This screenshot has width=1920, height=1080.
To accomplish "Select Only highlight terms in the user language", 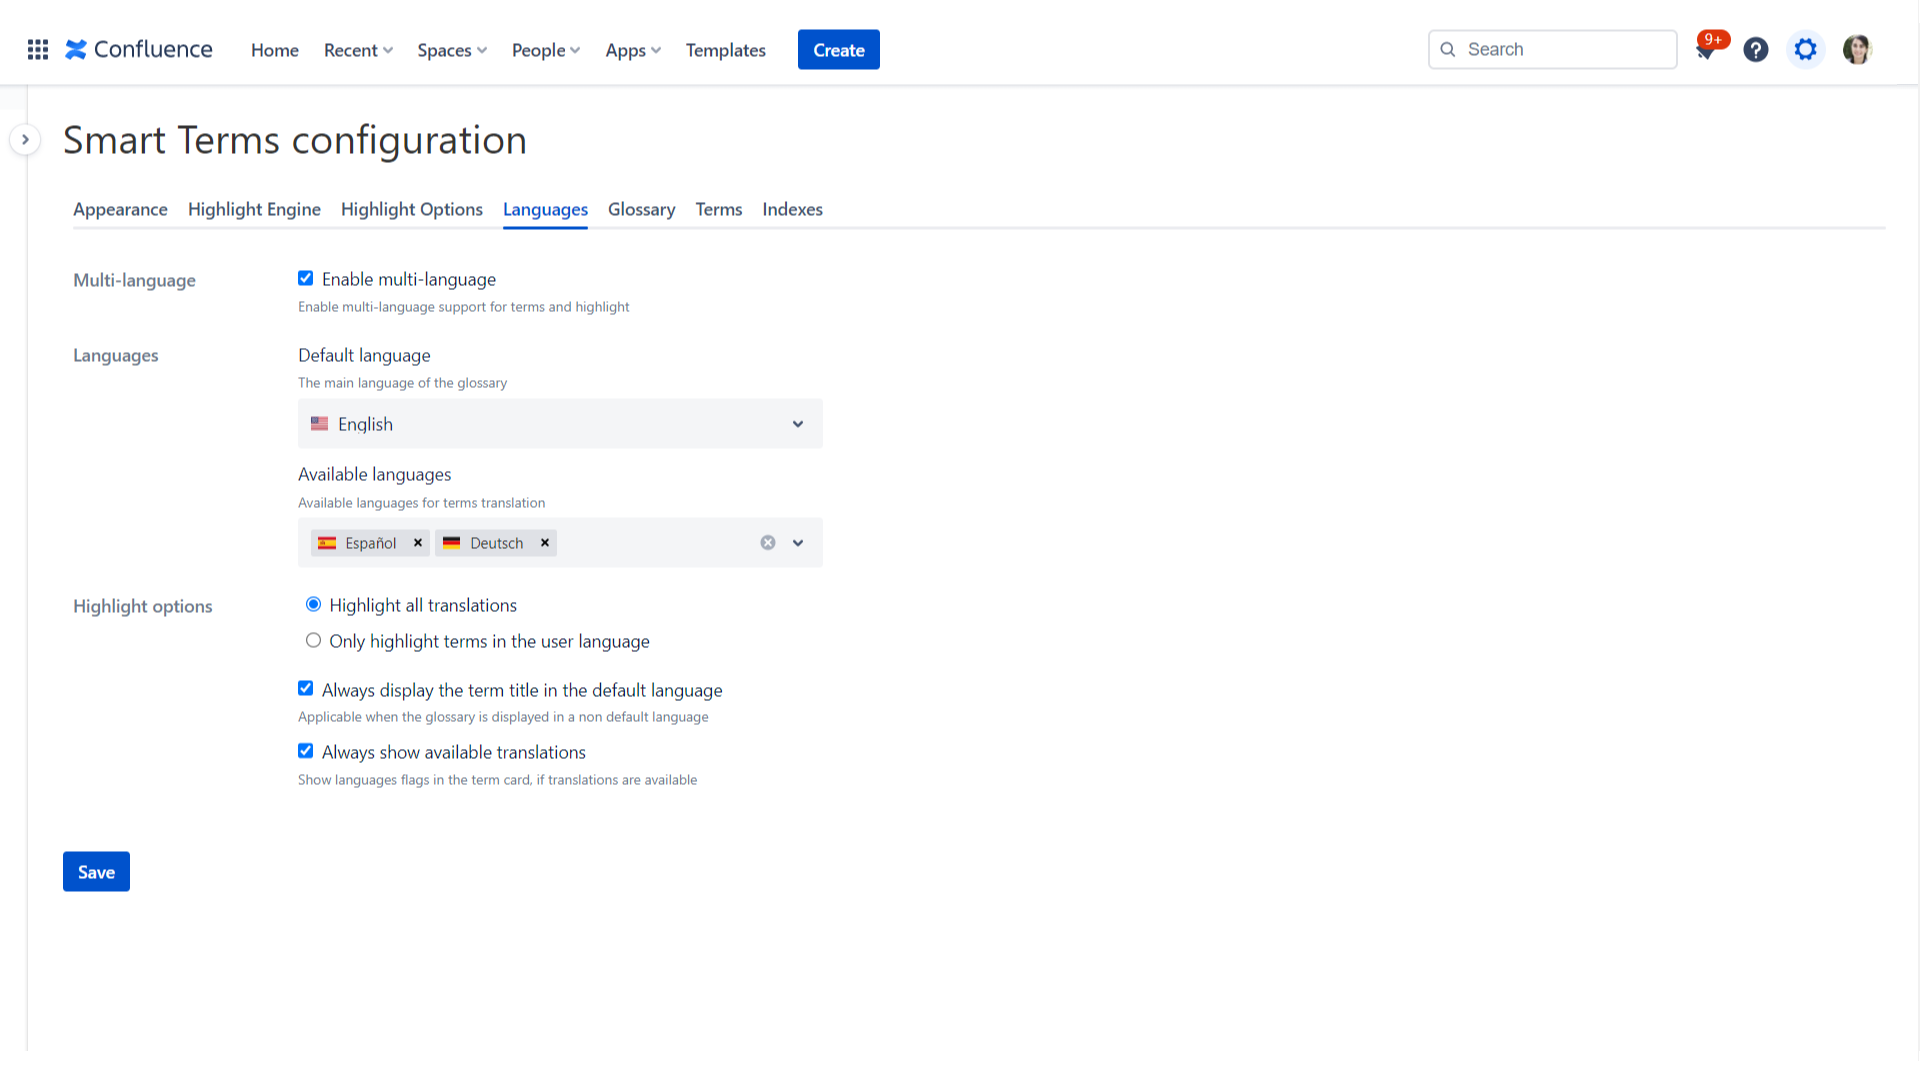I will pyautogui.click(x=313, y=640).
